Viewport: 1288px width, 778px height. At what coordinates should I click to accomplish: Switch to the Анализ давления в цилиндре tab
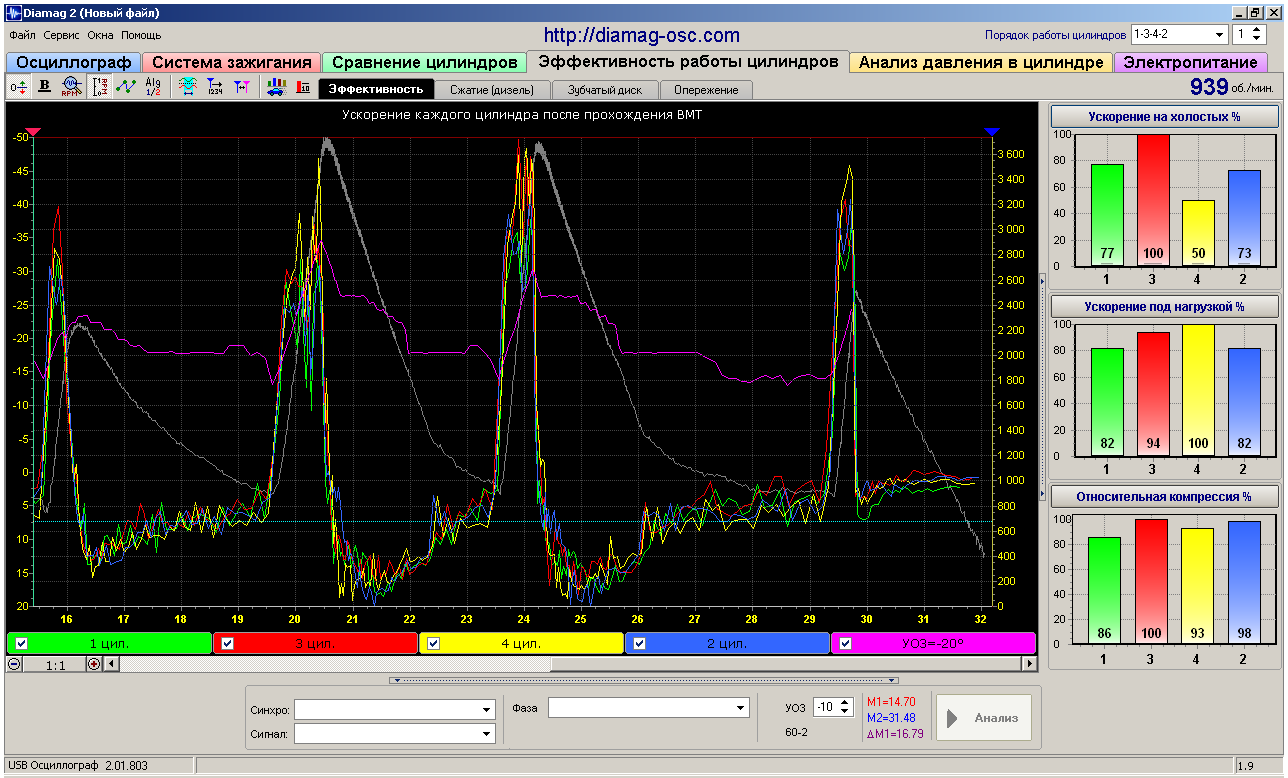click(981, 62)
